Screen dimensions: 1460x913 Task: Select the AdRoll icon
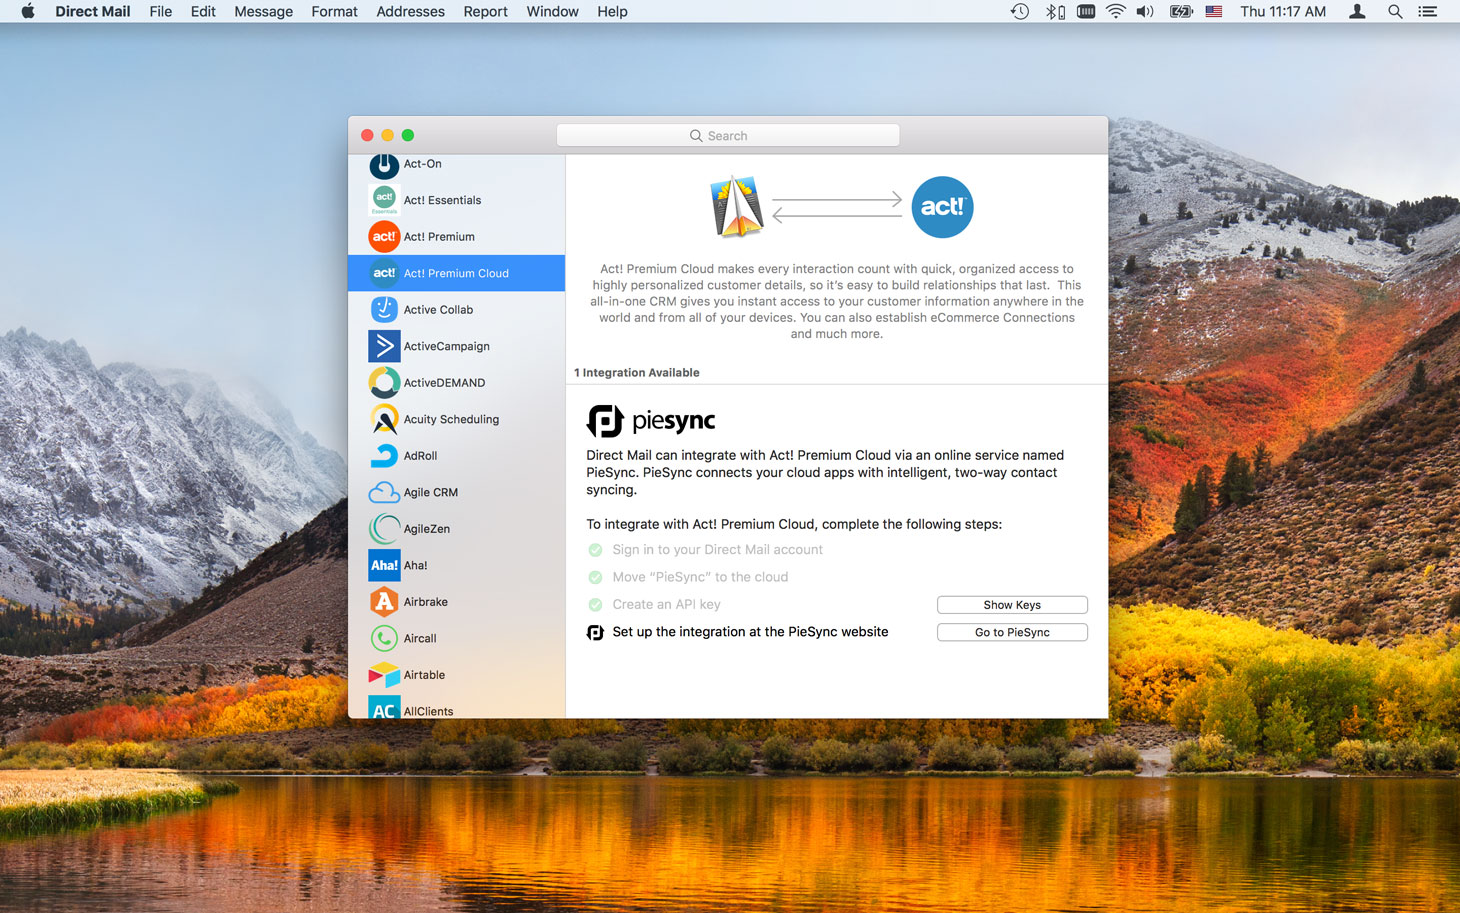coord(384,456)
